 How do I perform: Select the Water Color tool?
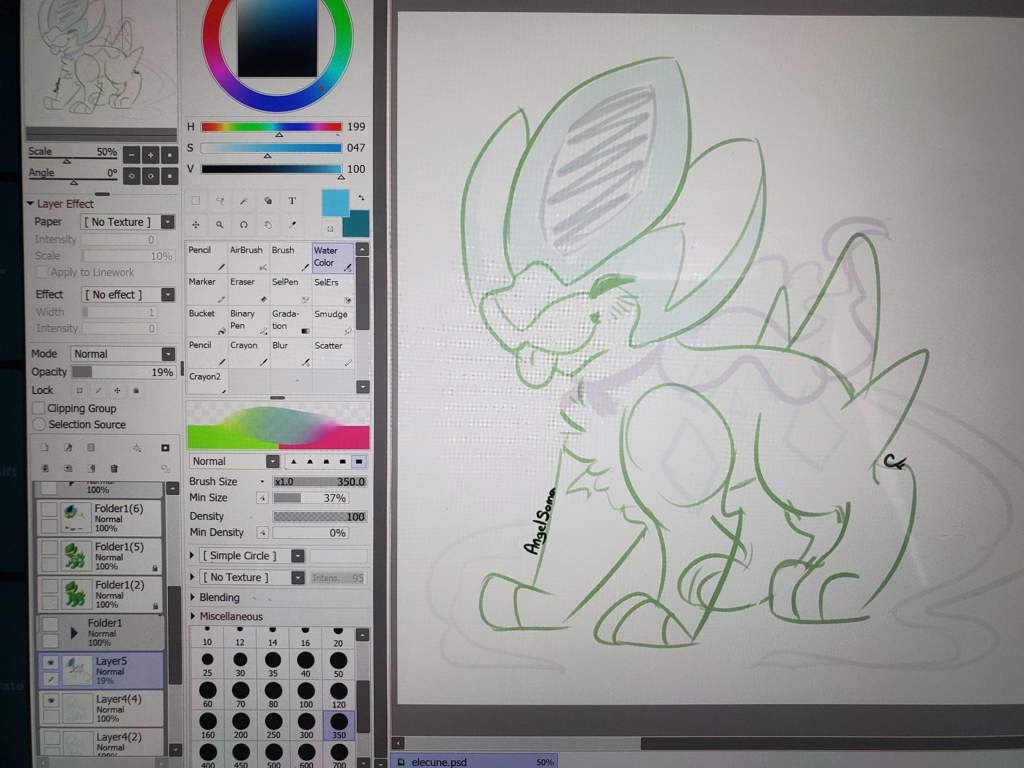(332, 258)
